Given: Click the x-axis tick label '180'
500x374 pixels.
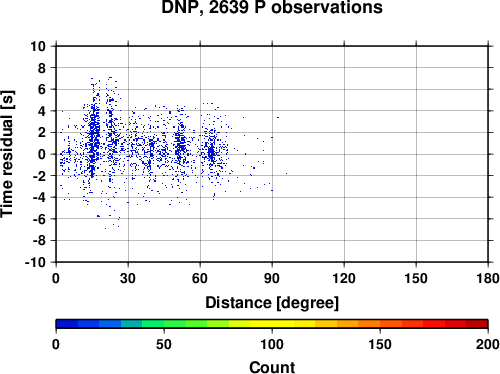Looking at the screenshot, I should click(488, 278).
